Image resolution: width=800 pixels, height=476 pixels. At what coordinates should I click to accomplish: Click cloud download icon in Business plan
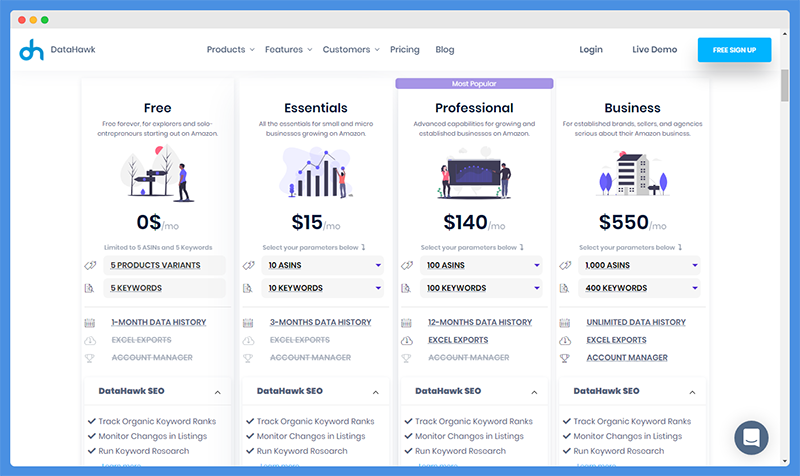(564, 340)
